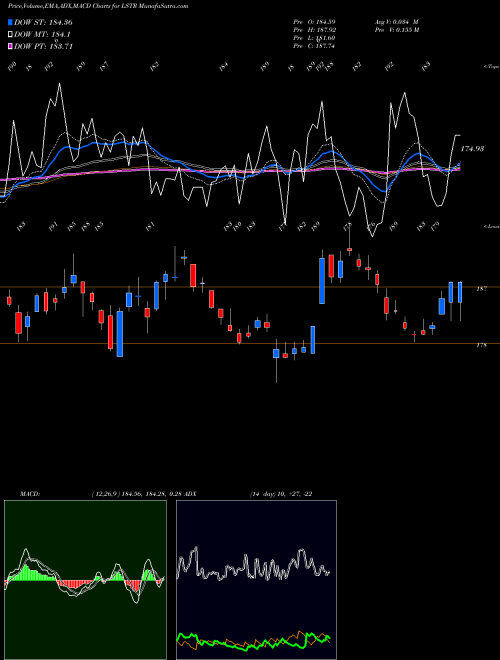Viewport: 500px width, 660px height.
Task: Click the 'Pre V: 0.155 M' text
Action: pos(396,30)
